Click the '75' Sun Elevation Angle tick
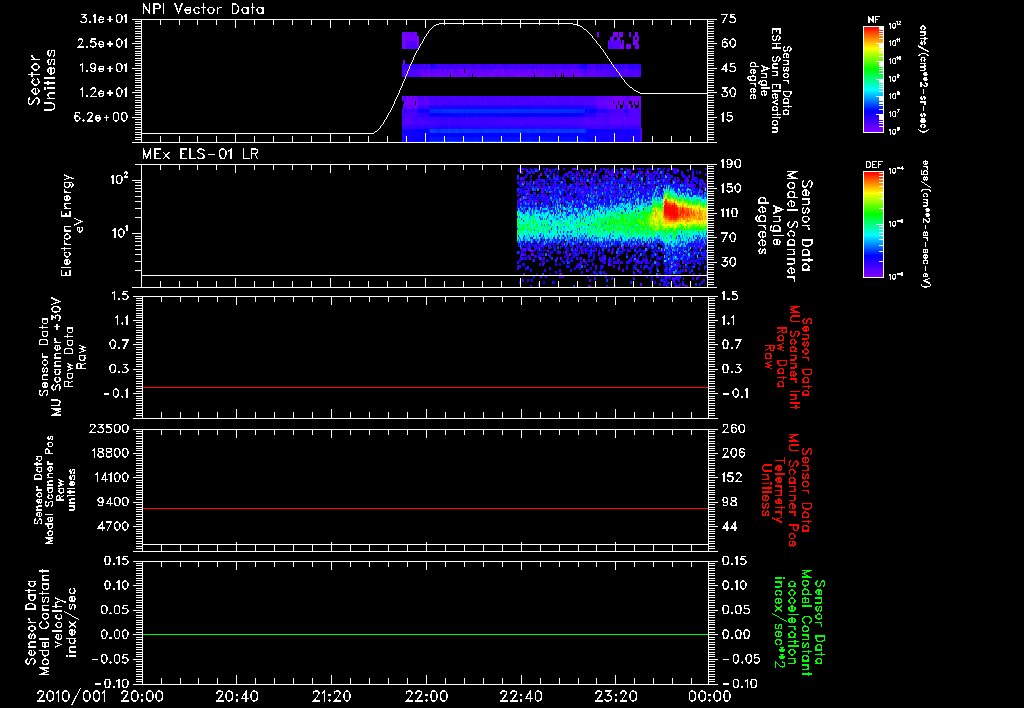This screenshot has width=1024, height=708. pos(729,19)
